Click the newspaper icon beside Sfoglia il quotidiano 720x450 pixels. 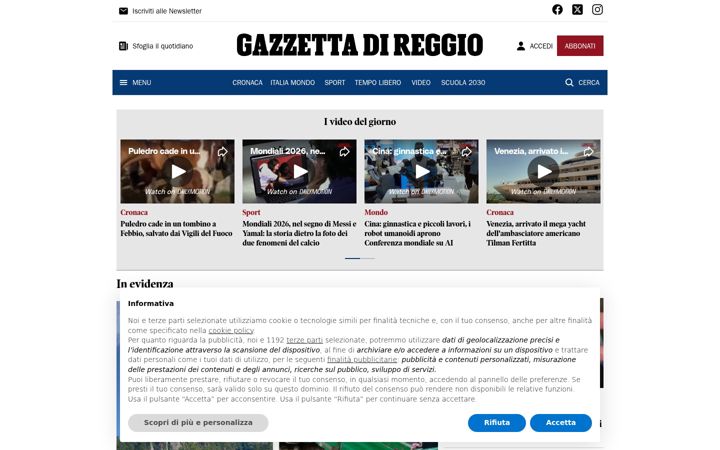[x=124, y=46]
